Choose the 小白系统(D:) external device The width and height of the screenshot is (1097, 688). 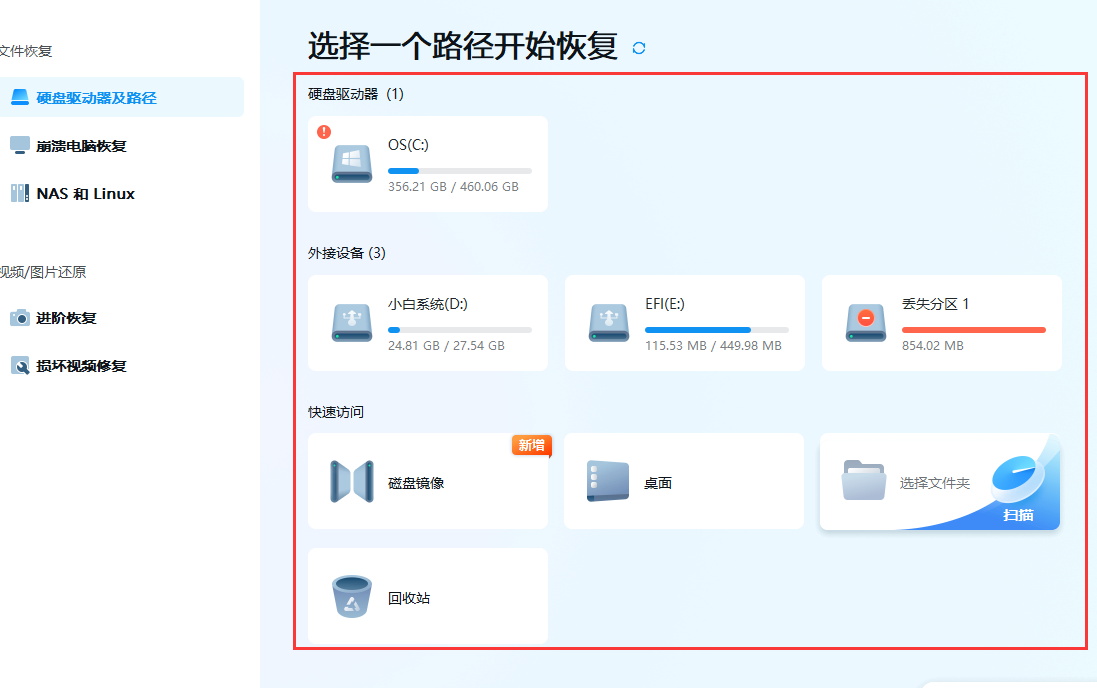(x=427, y=322)
